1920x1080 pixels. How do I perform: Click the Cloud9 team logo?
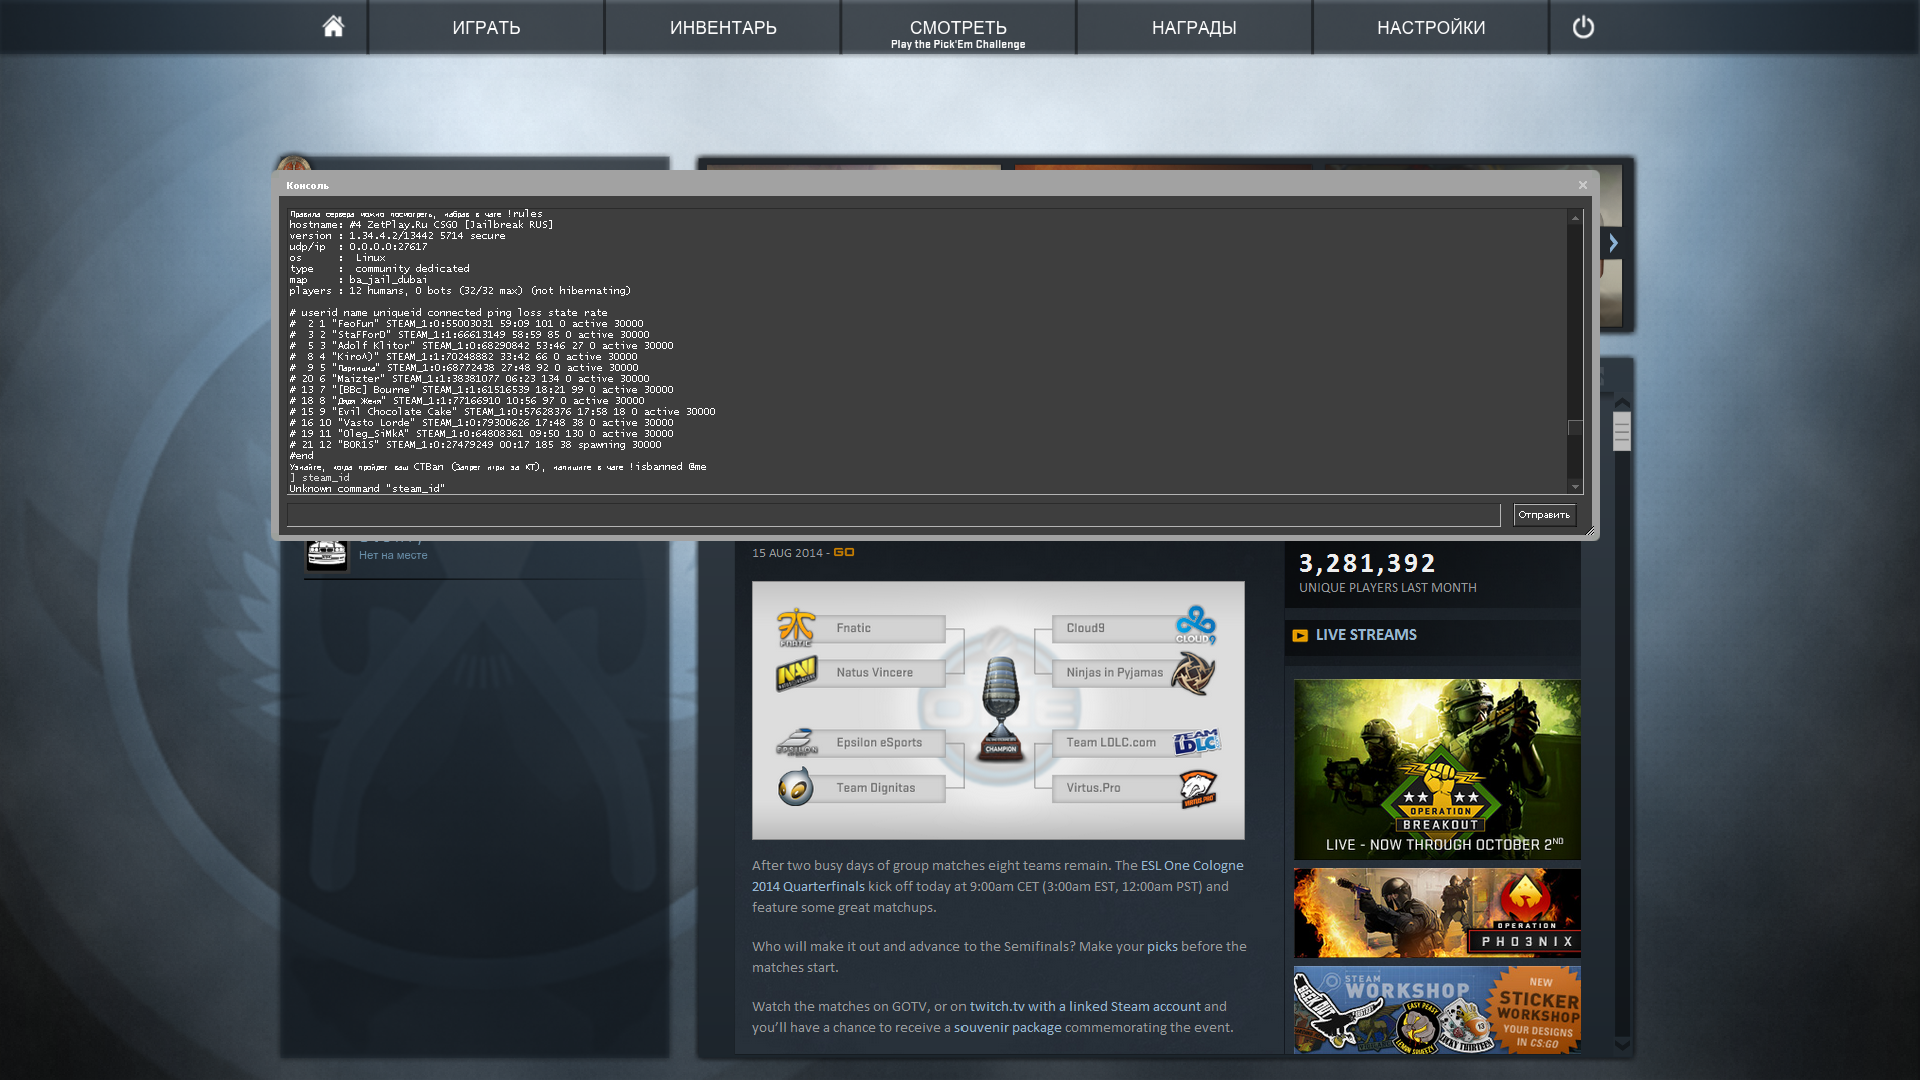pyautogui.click(x=1195, y=625)
